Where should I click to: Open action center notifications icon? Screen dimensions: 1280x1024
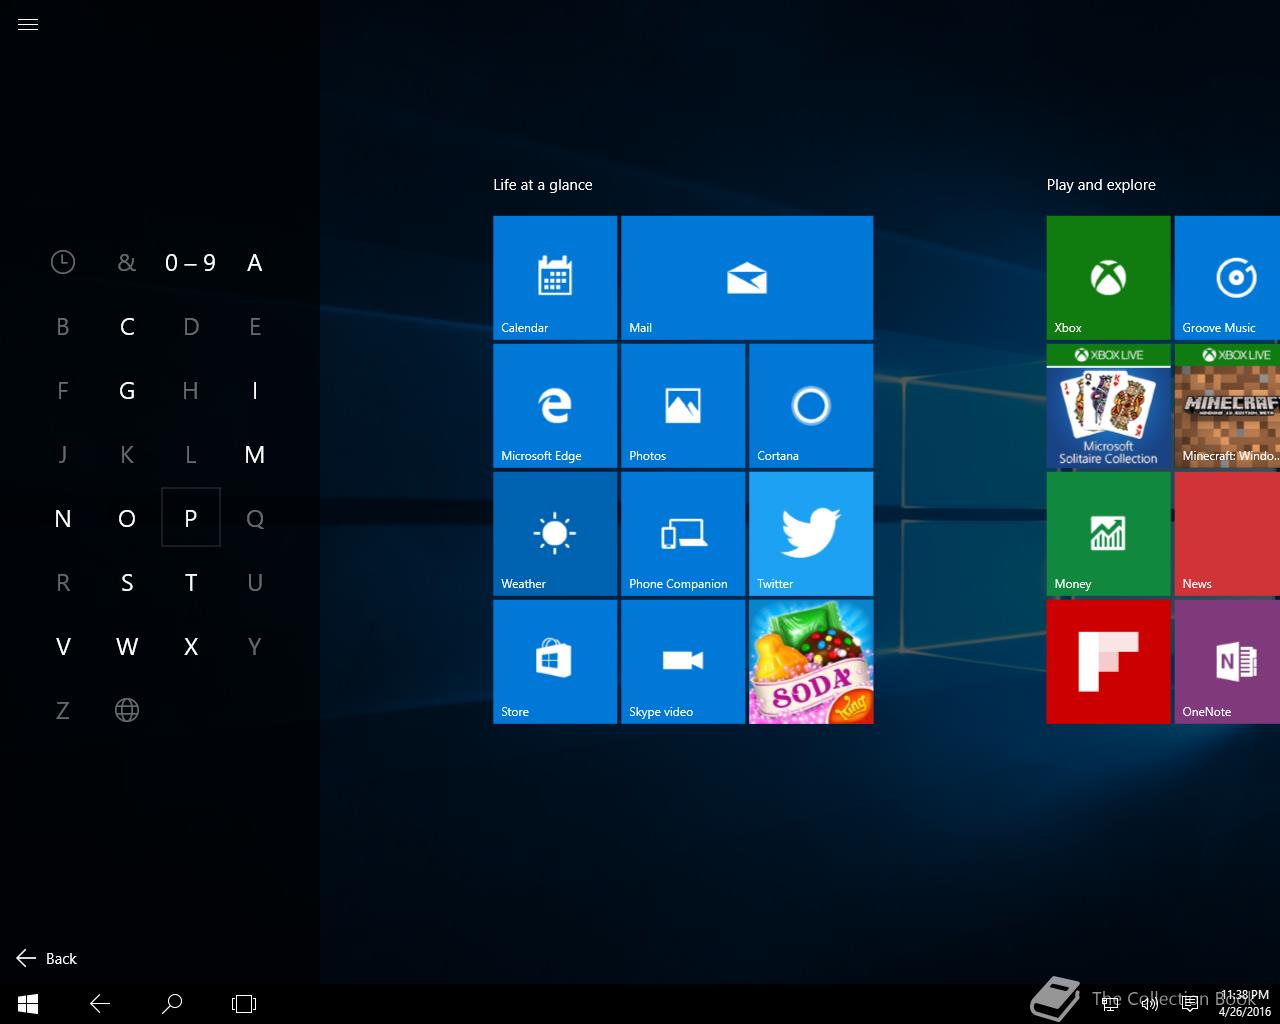1190,1004
